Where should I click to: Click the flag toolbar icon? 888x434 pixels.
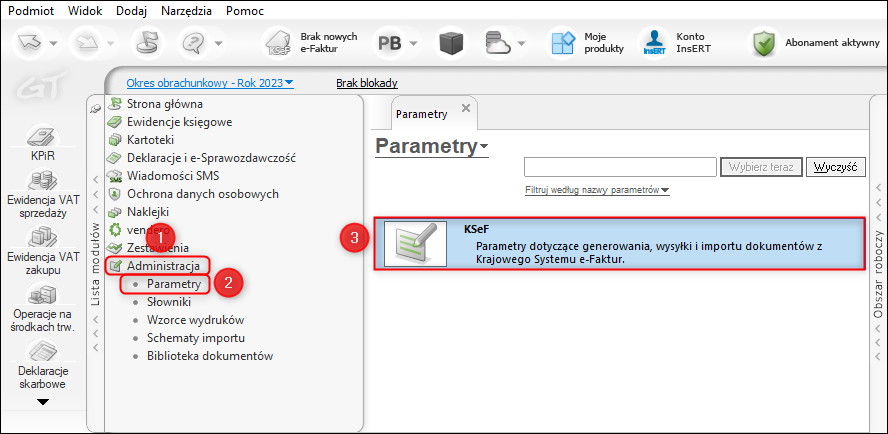(147, 44)
